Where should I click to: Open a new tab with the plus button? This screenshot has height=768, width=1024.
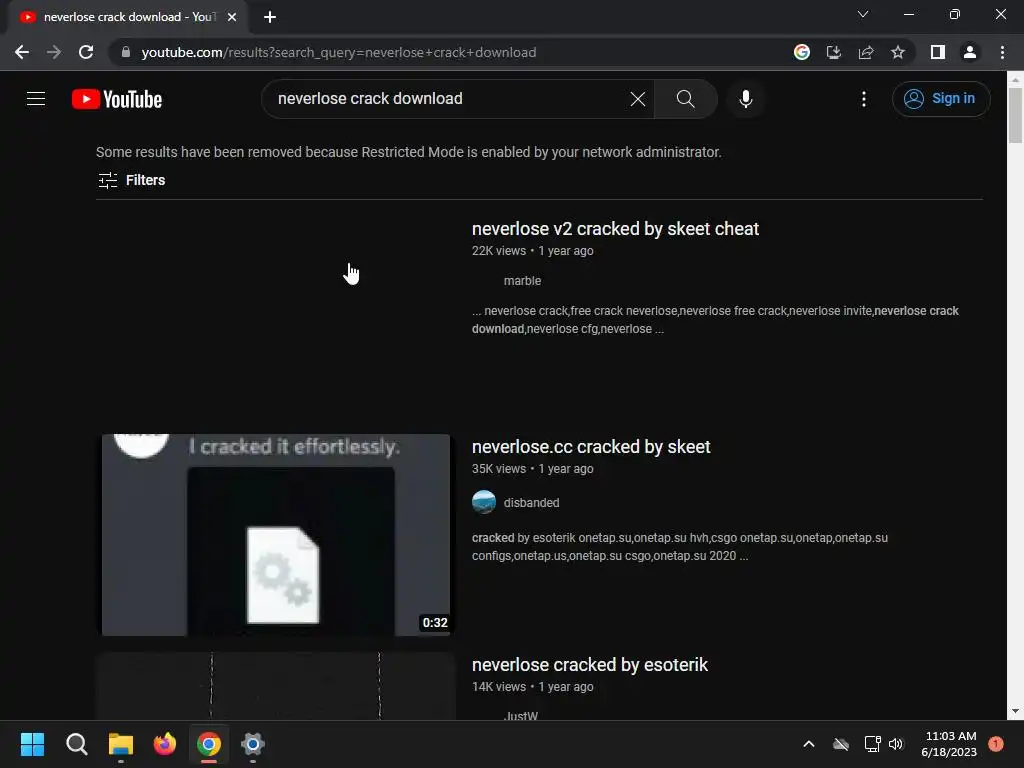270,17
